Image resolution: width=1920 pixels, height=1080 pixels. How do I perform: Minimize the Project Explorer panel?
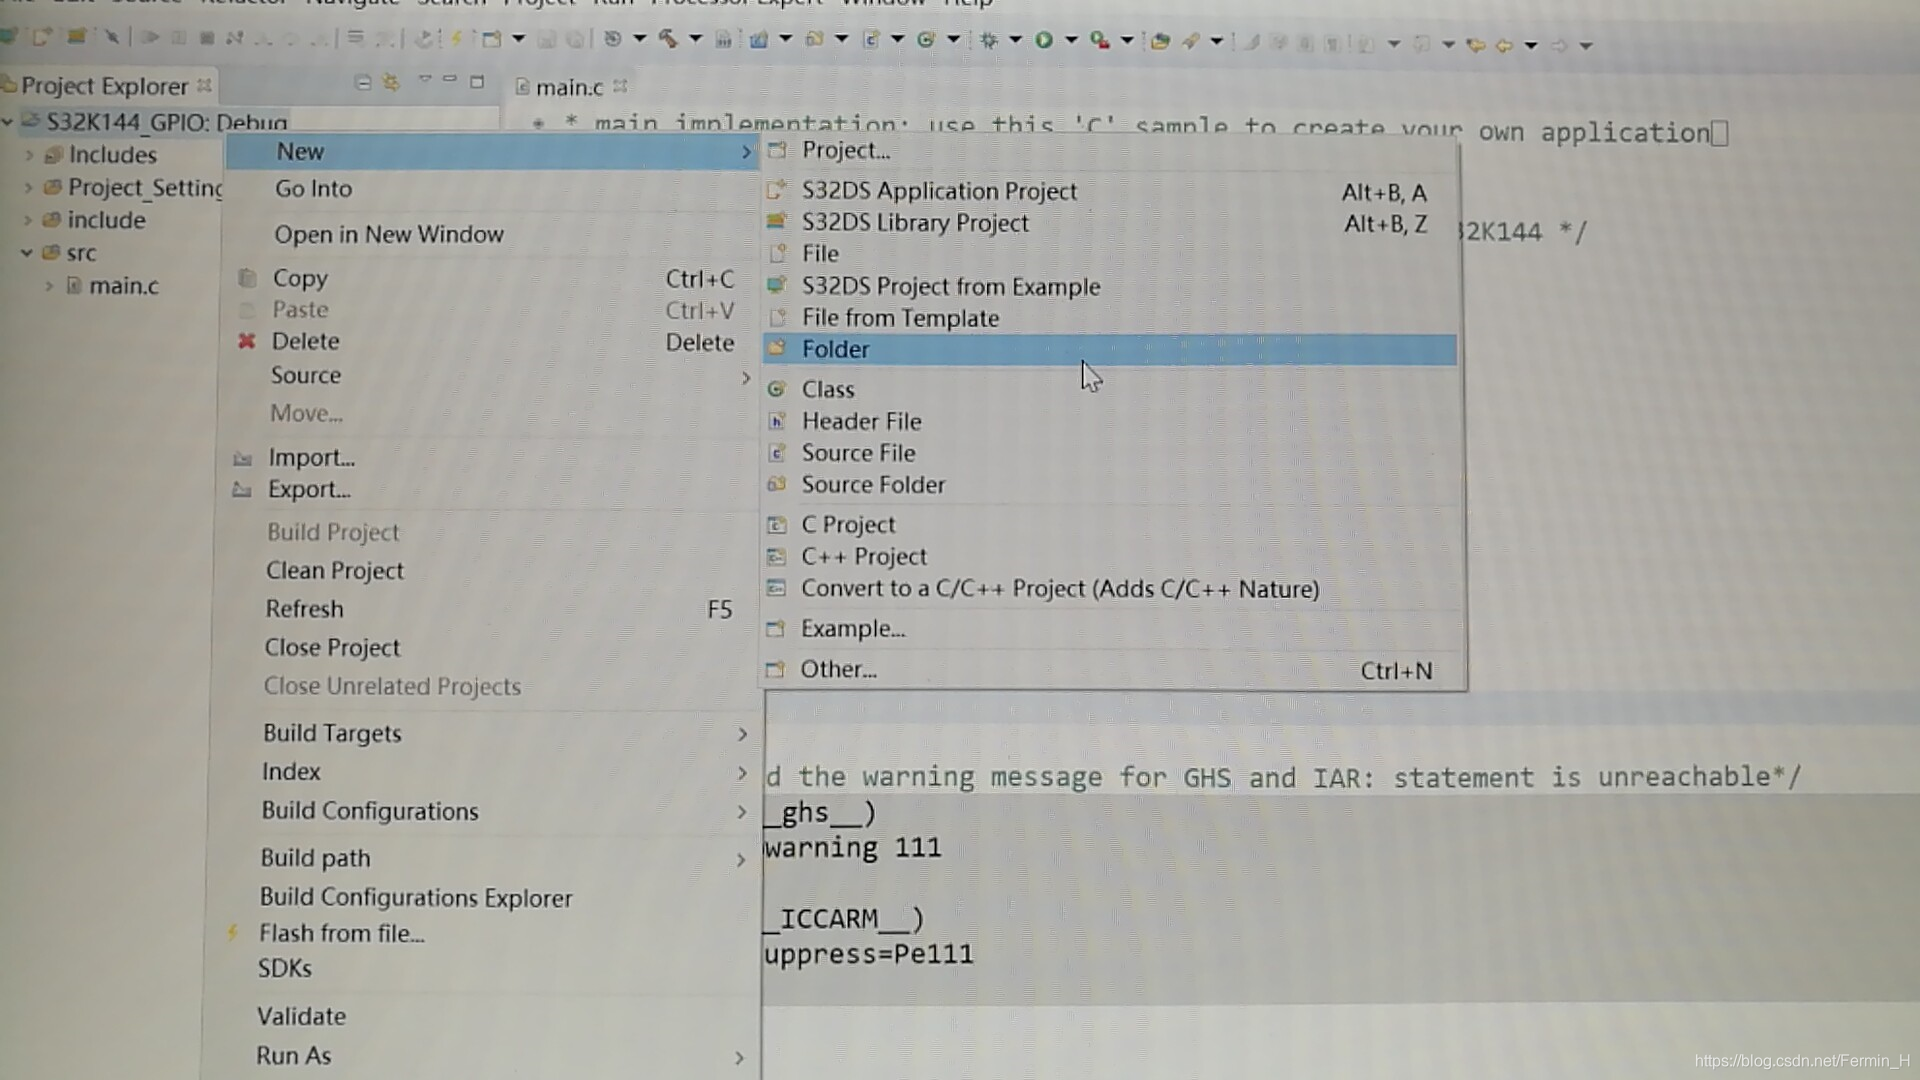(x=450, y=80)
